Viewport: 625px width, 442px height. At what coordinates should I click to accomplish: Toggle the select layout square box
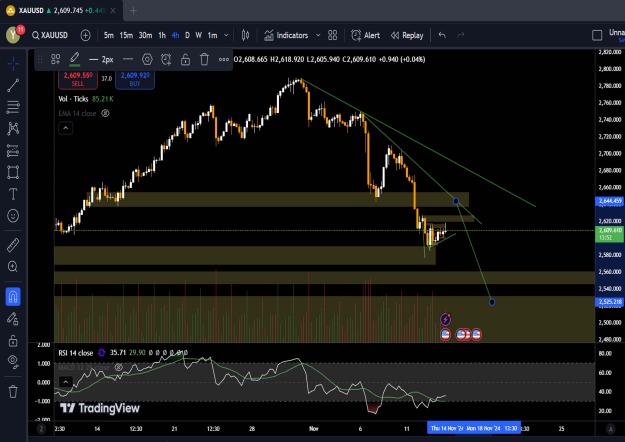(597, 35)
